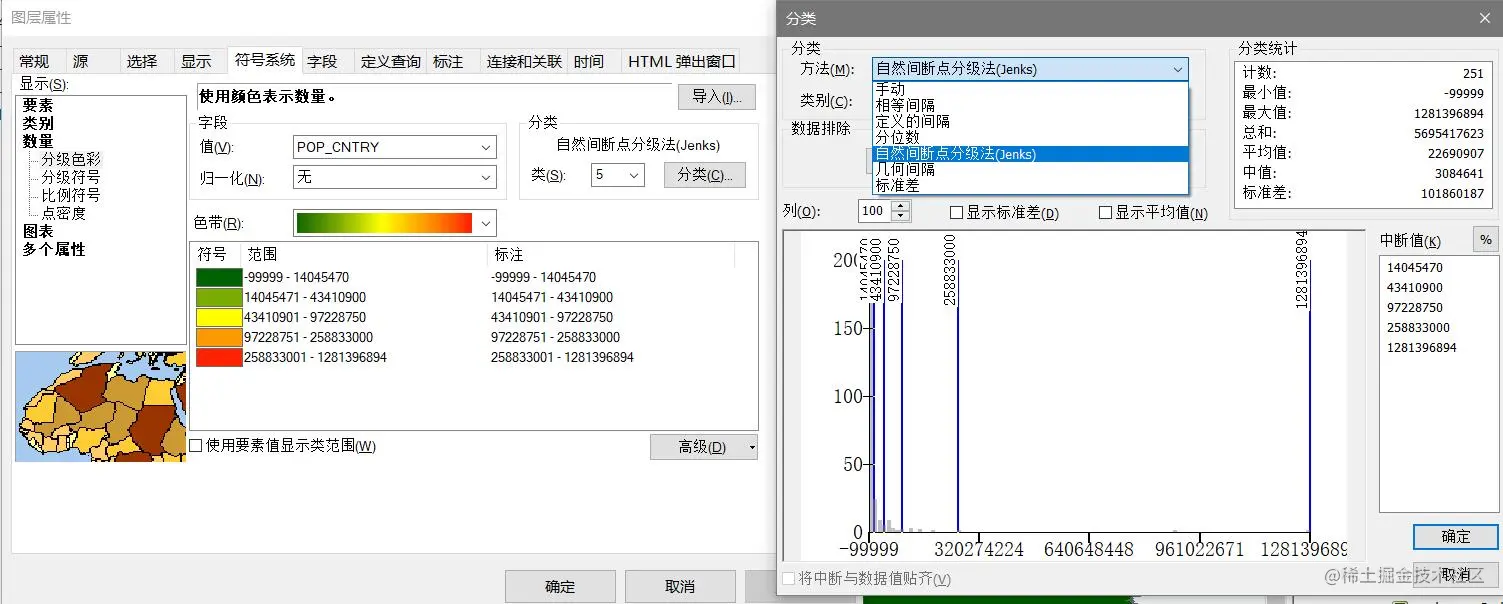Select 分级色彩 under 数量
The image size is (1503, 604).
[x=70, y=159]
